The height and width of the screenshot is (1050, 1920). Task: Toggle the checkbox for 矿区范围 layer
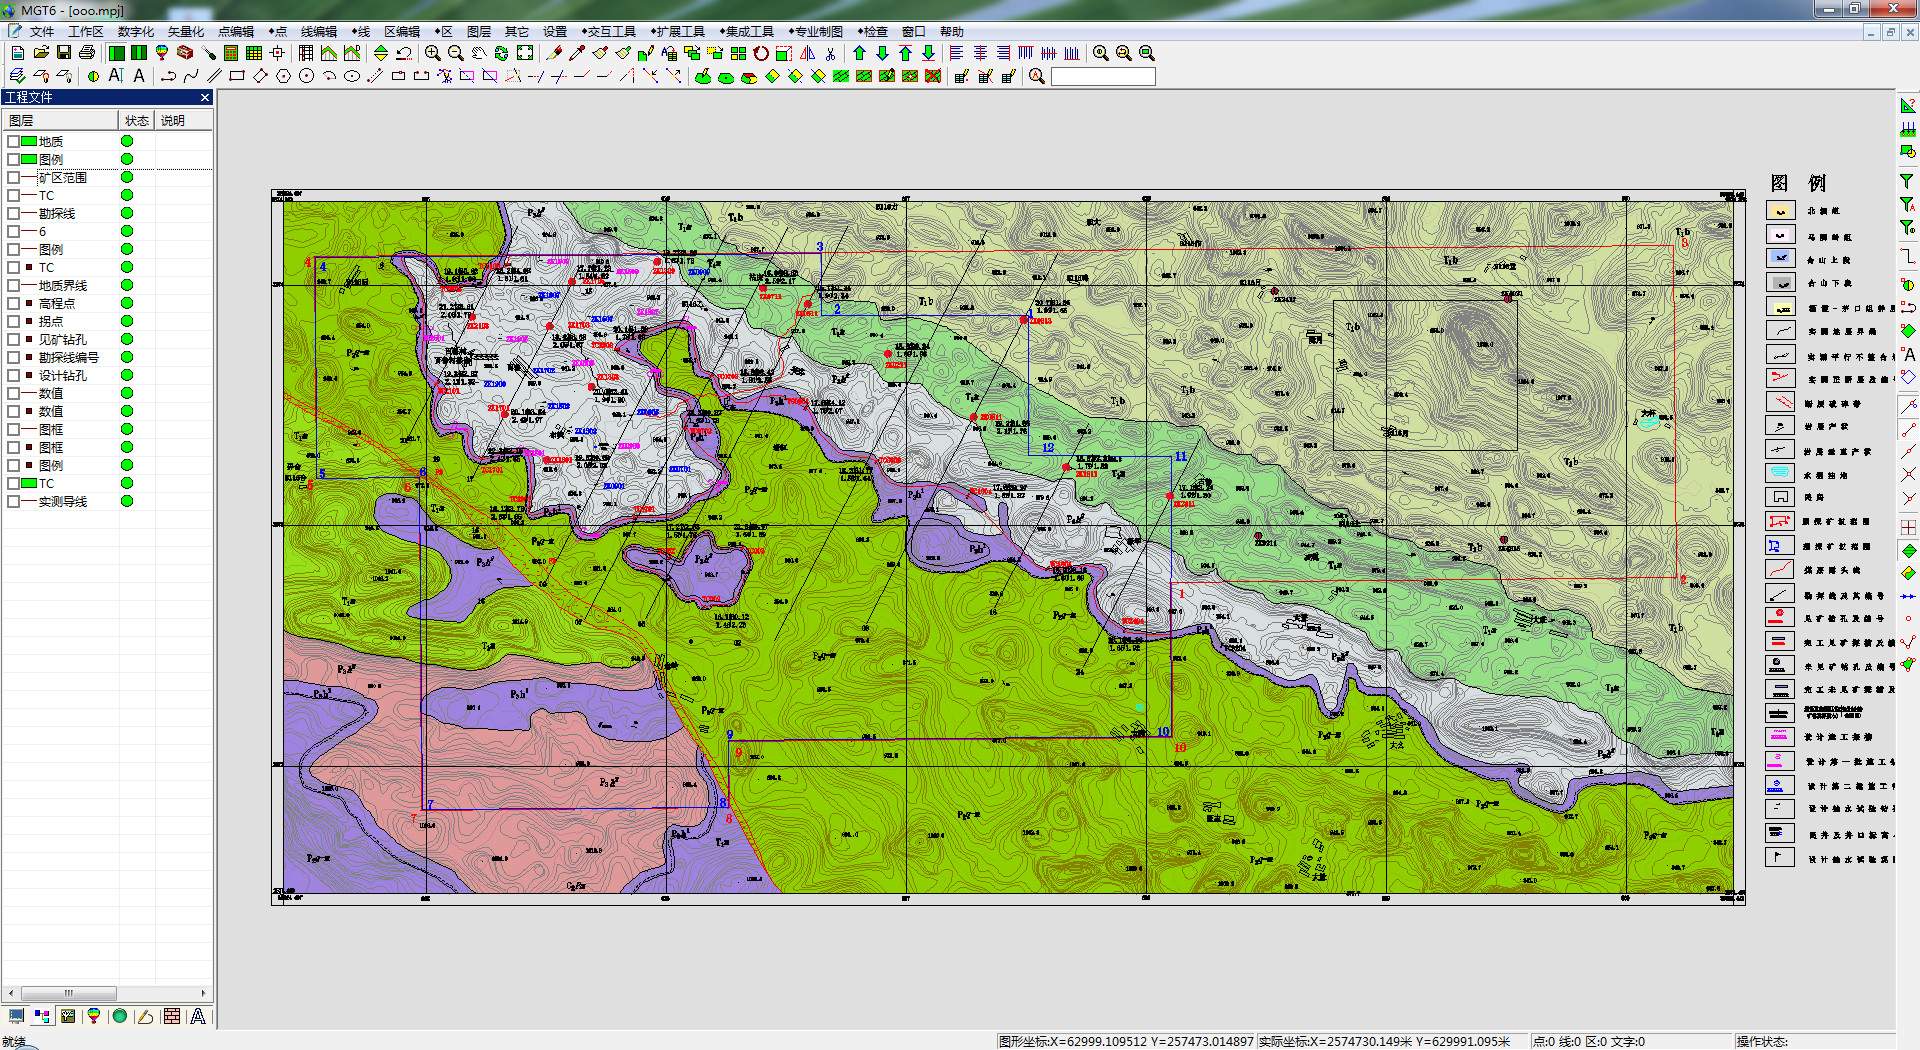[13, 178]
